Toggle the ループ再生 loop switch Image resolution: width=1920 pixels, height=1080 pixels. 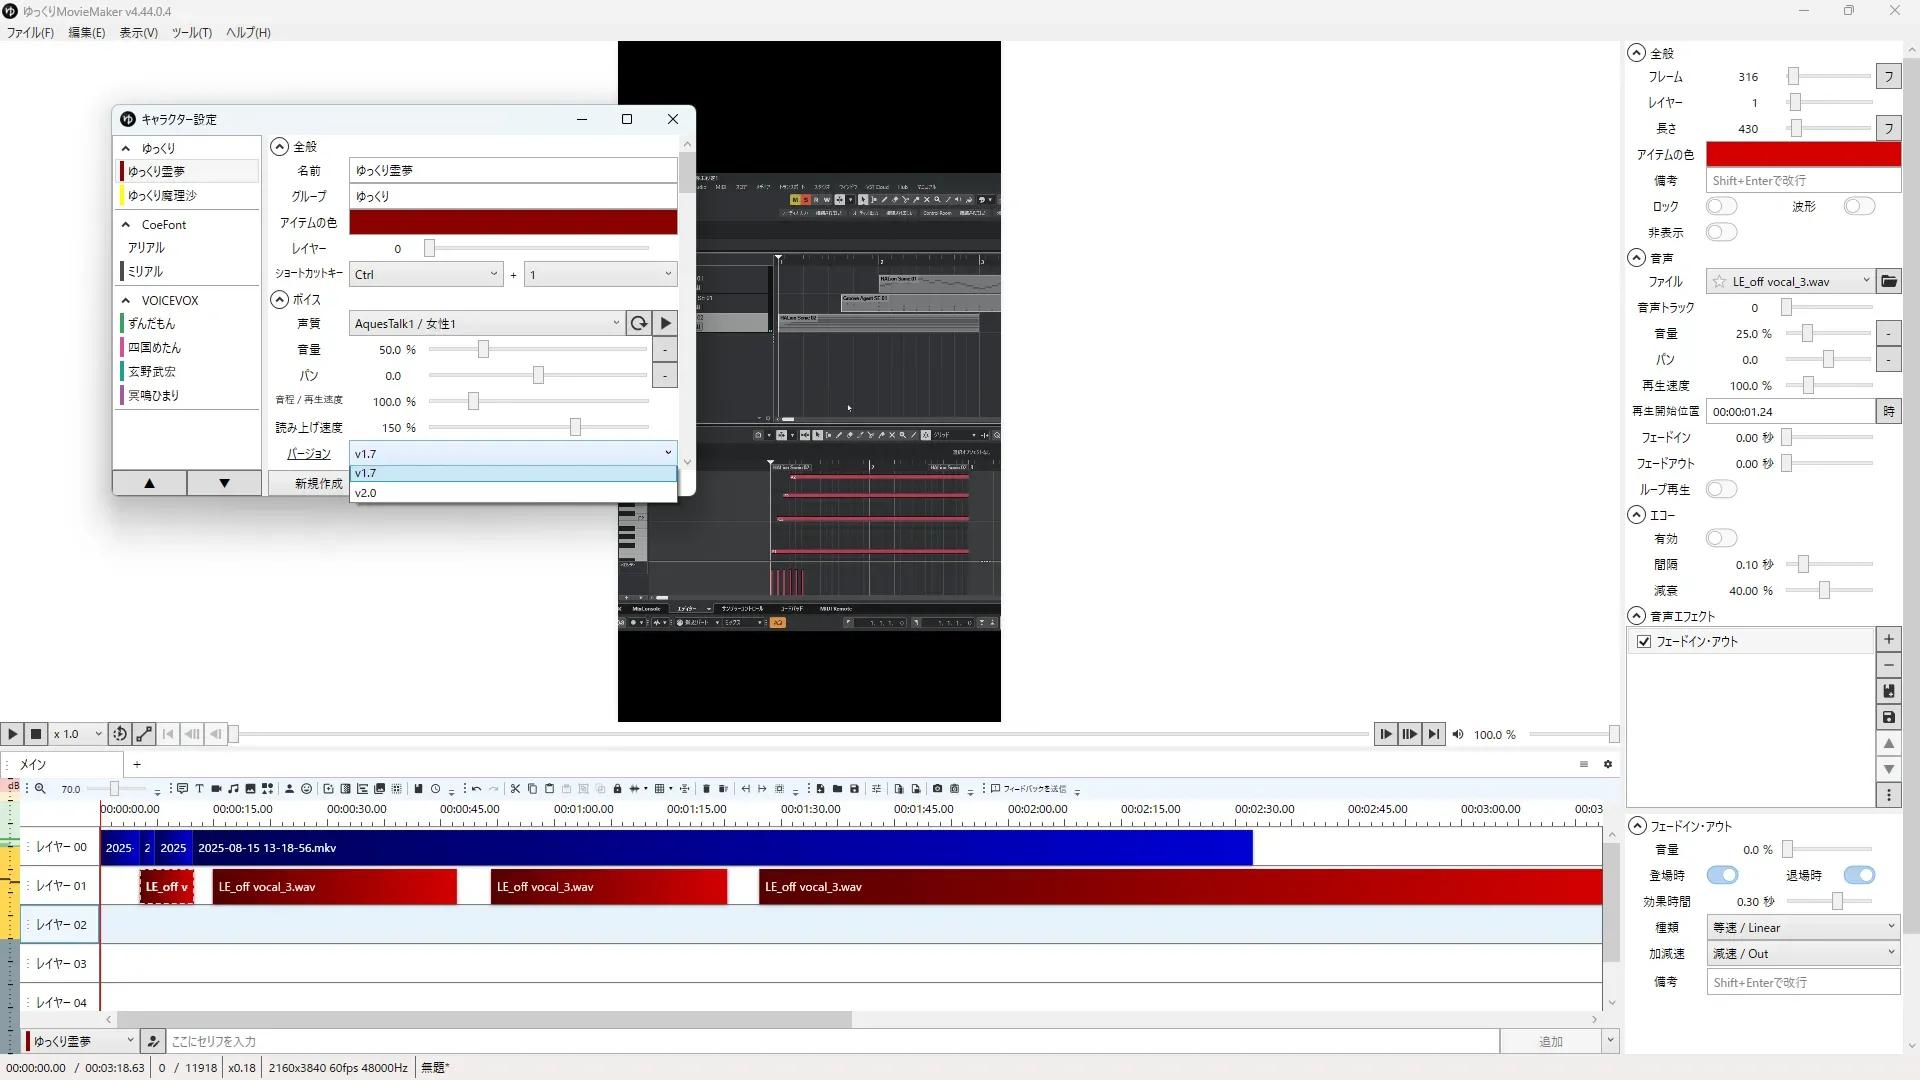pyautogui.click(x=1721, y=489)
